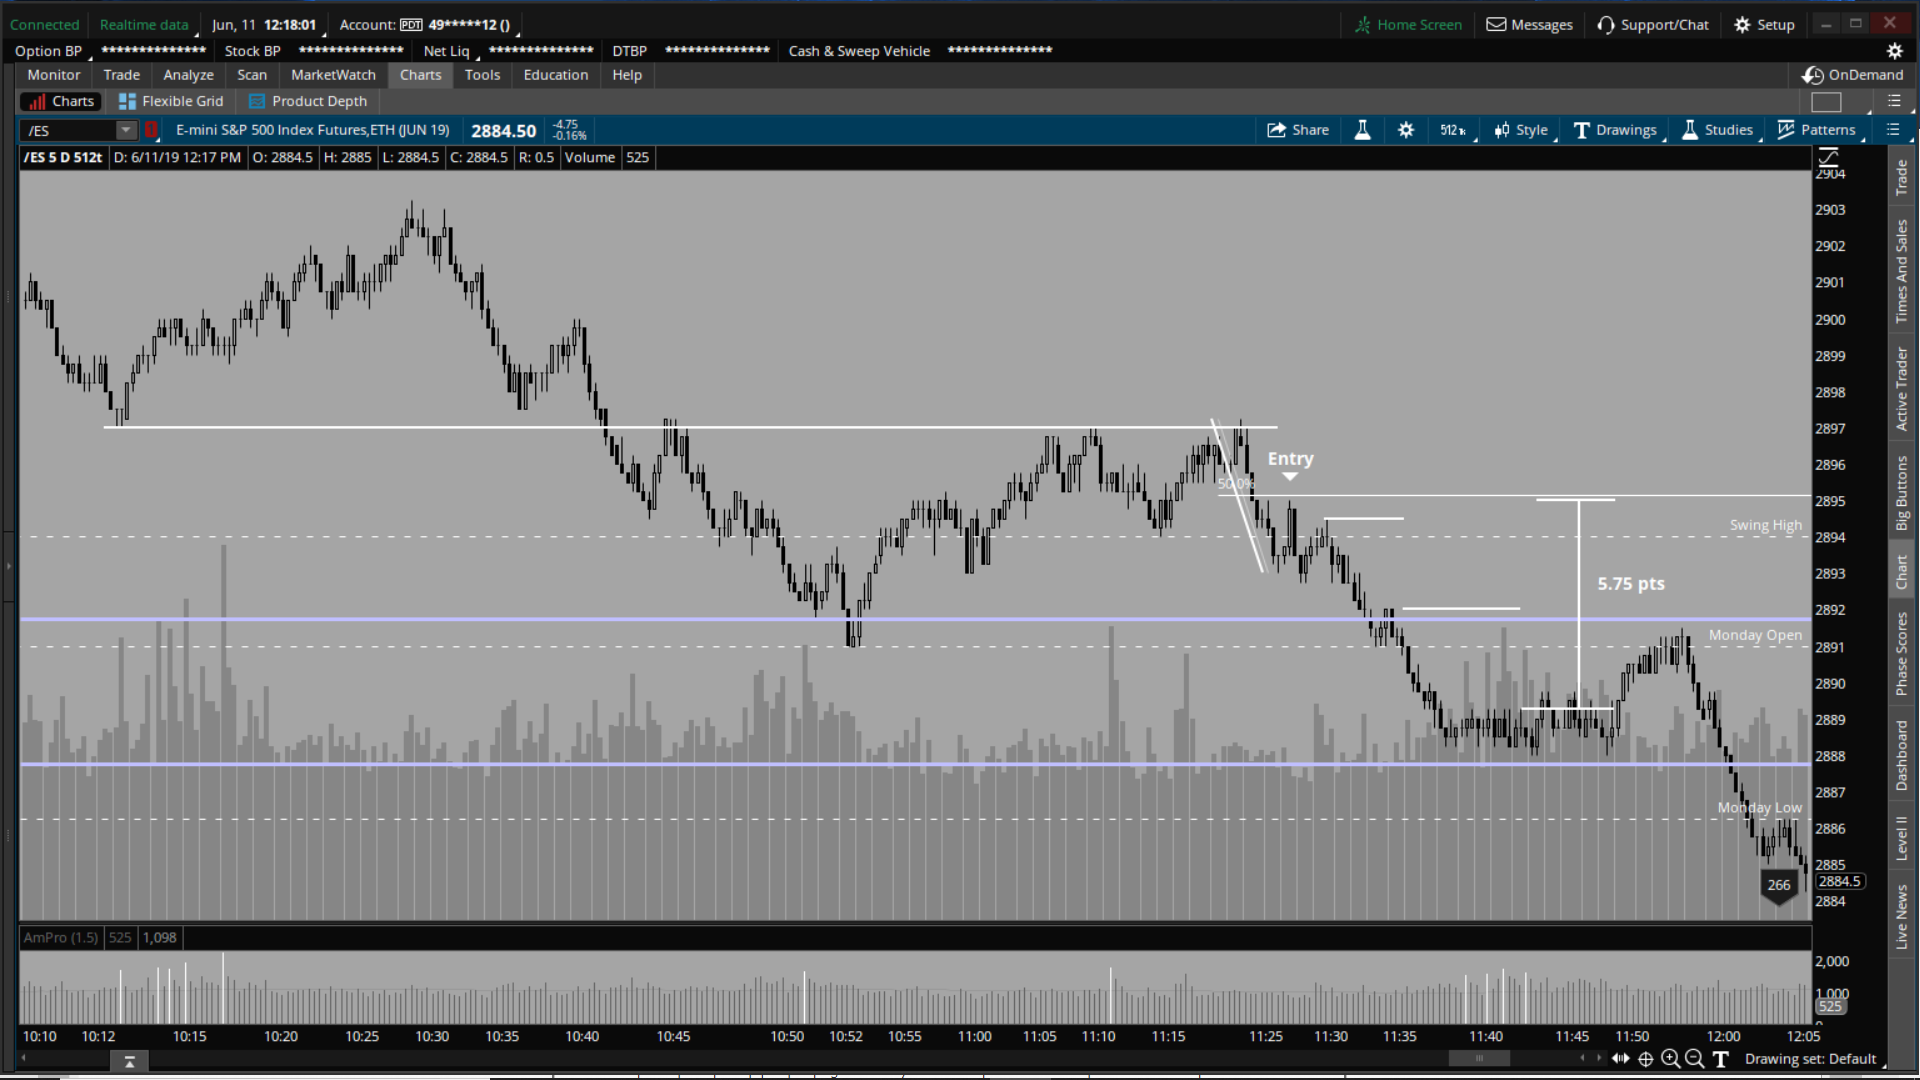
Task: Open the Education tab
Action: 556,75
